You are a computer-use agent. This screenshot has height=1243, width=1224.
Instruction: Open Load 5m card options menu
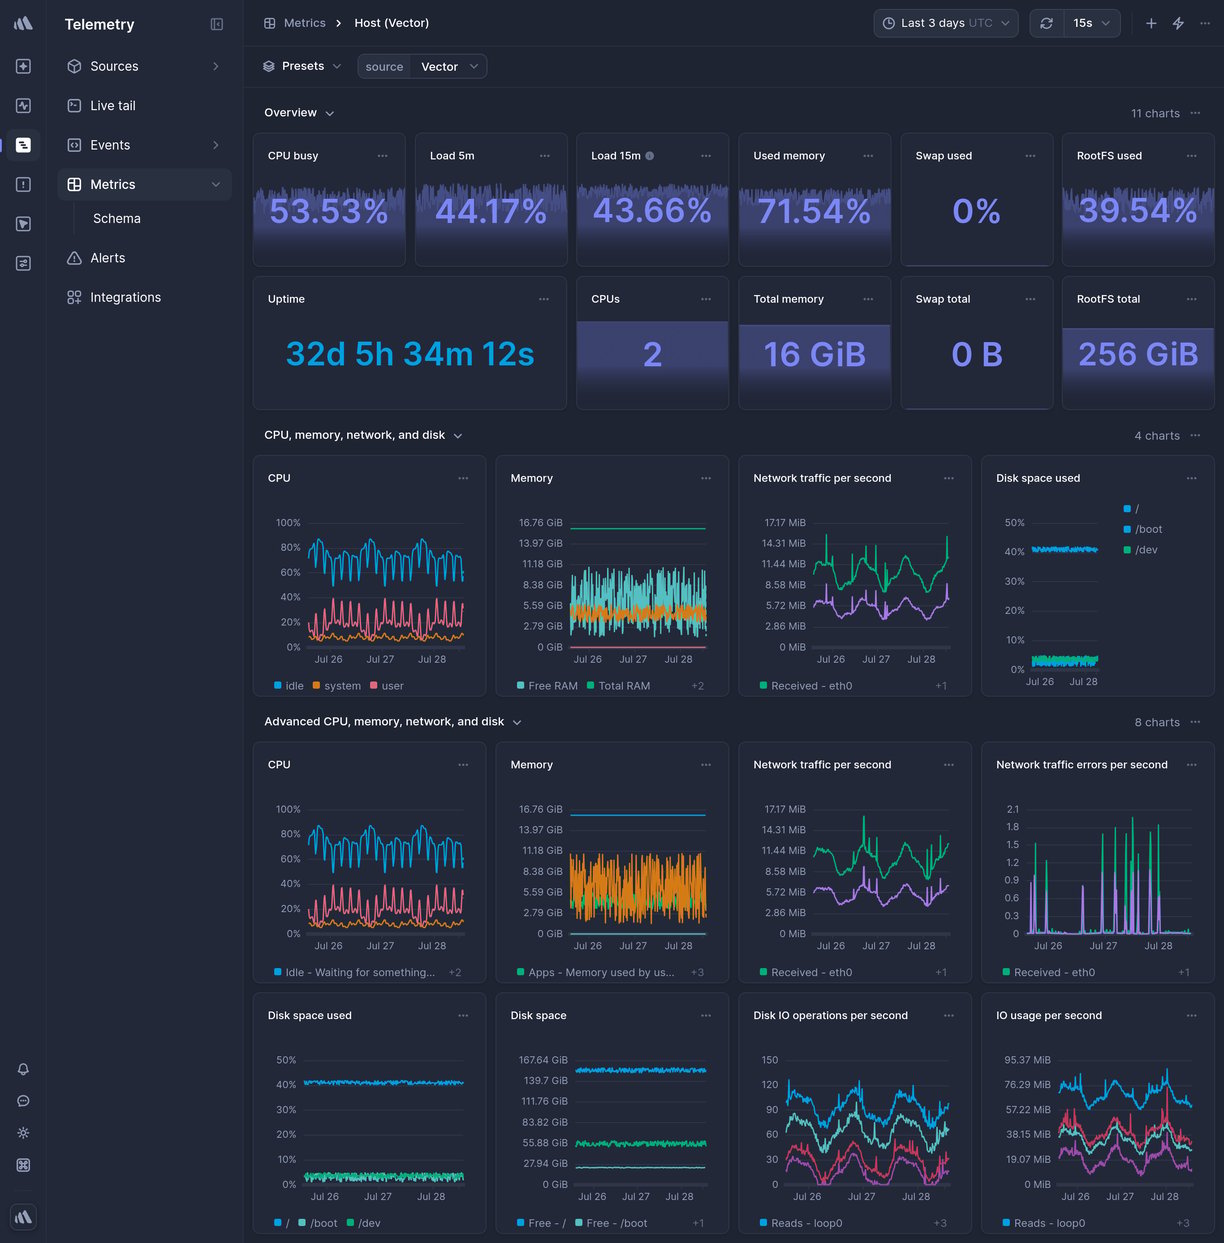[545, 156]
